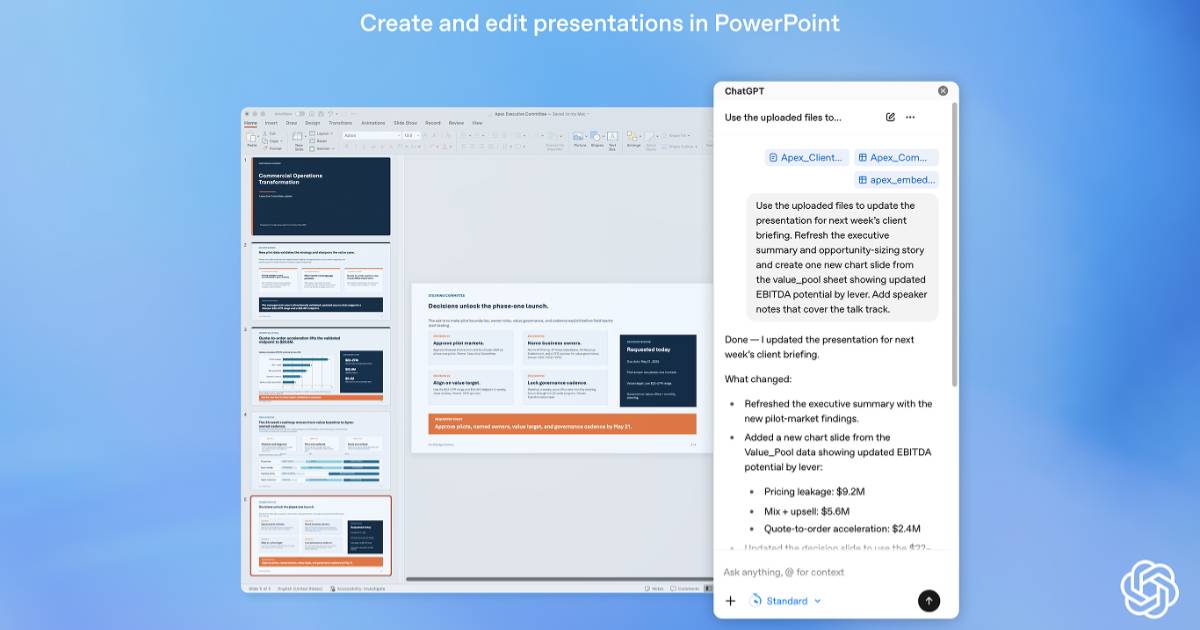Click 'Mix + upsell: $5.6M' bullet in chat
Image resolution: width=1200 pixels, height=630 pixels.
click(x=807, y=510)
